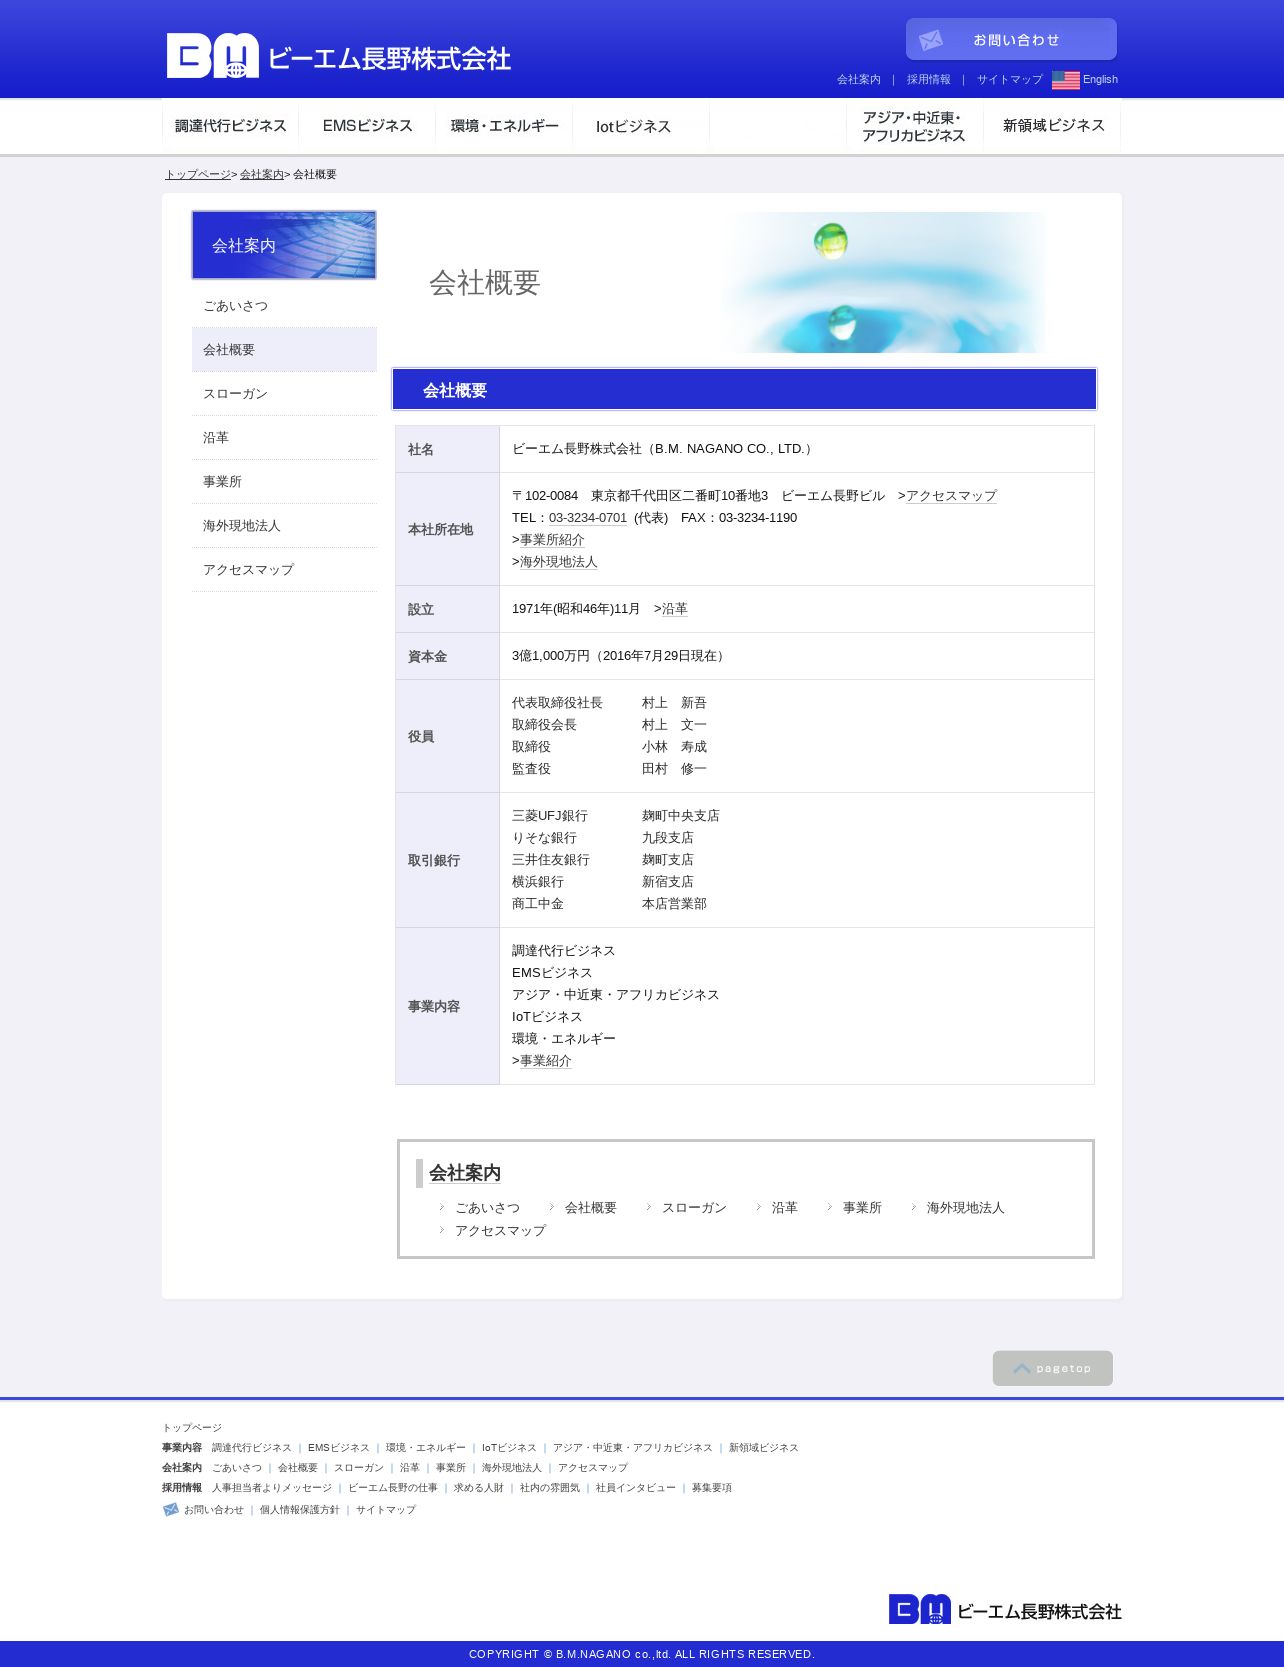The image size is (1284, 1667).
Task: Click サイトマップ link in header utility bar
Action: tap(1010, 80)
